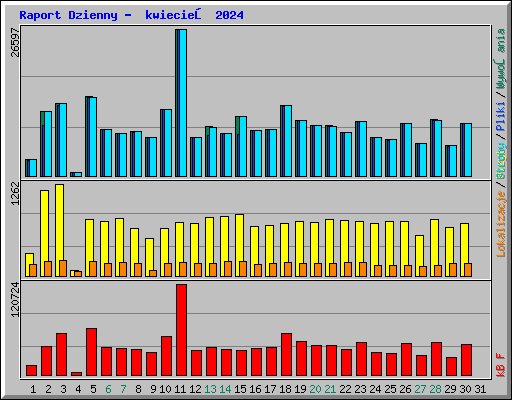Screen dimensions: 512x400
Task: Click the red KB bar for day 11
Action: [x=182, y=330]
